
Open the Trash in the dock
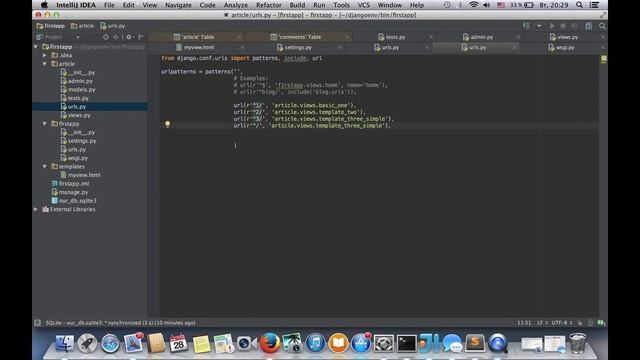coord(578,343)
